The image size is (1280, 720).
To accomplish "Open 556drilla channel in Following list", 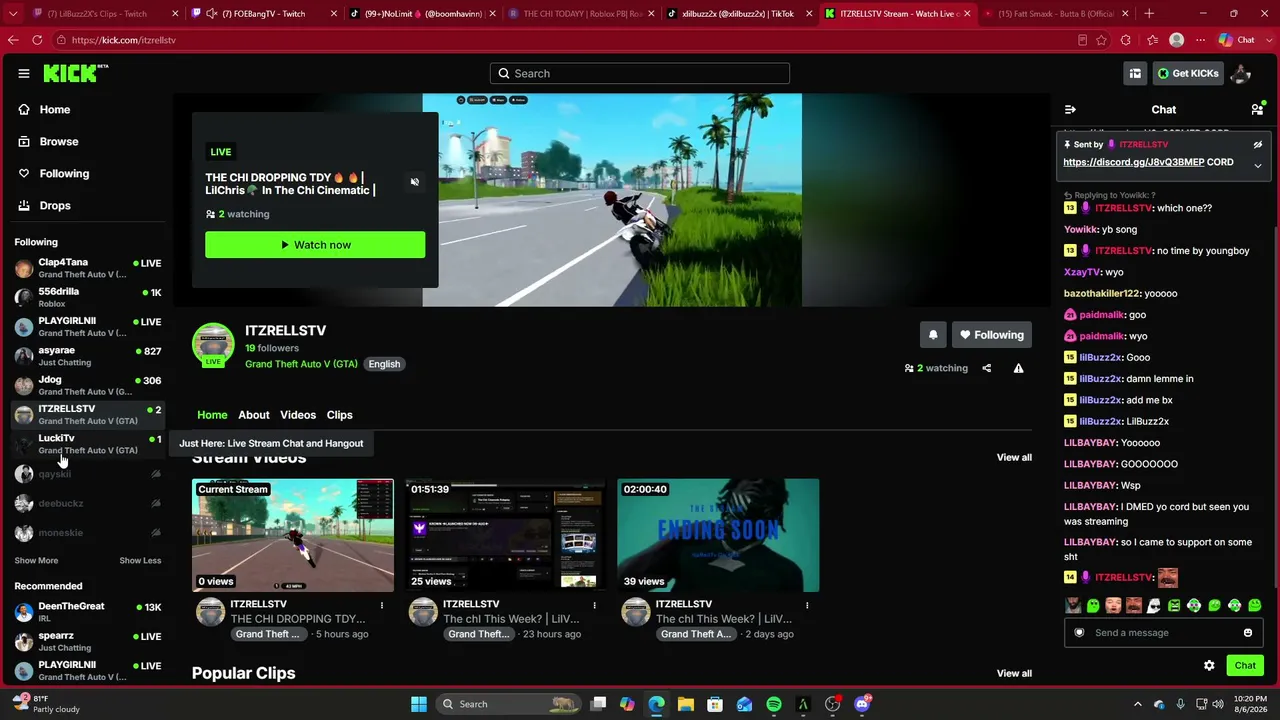I will point(88,297).
